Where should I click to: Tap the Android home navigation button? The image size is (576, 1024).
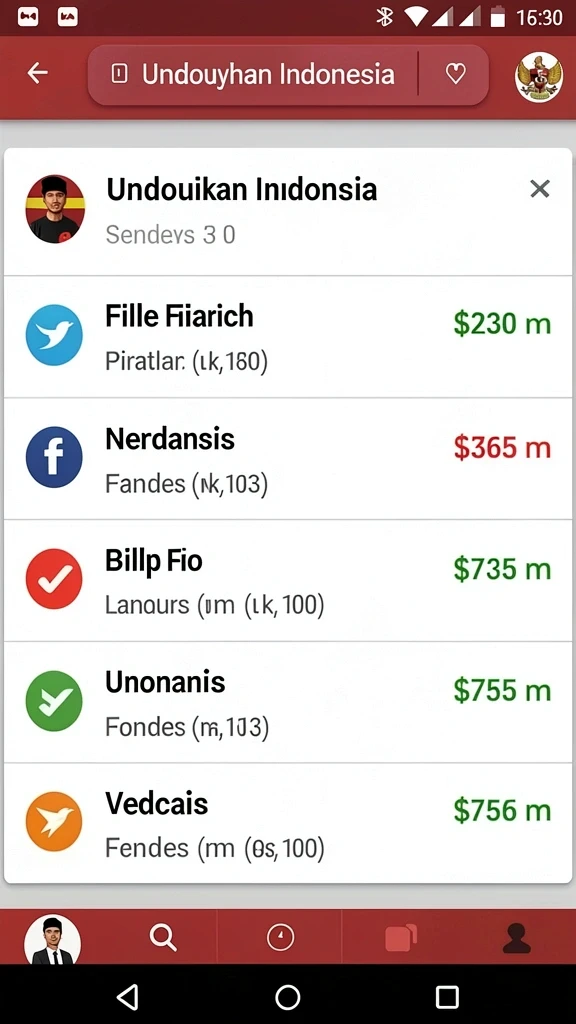(287, 997)
